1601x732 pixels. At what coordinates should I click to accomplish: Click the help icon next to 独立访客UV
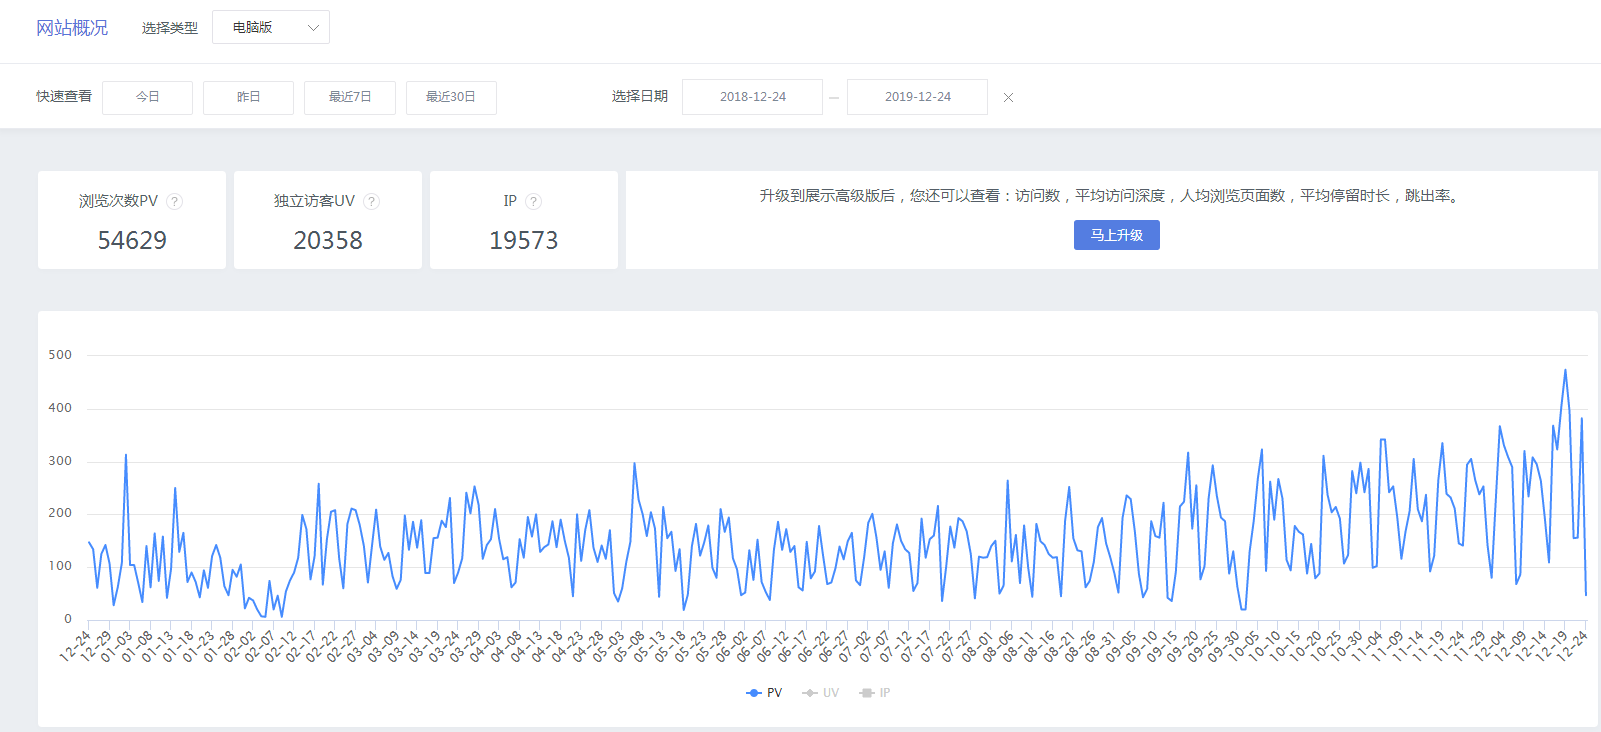pyautogui.click(x=372, y=201)
